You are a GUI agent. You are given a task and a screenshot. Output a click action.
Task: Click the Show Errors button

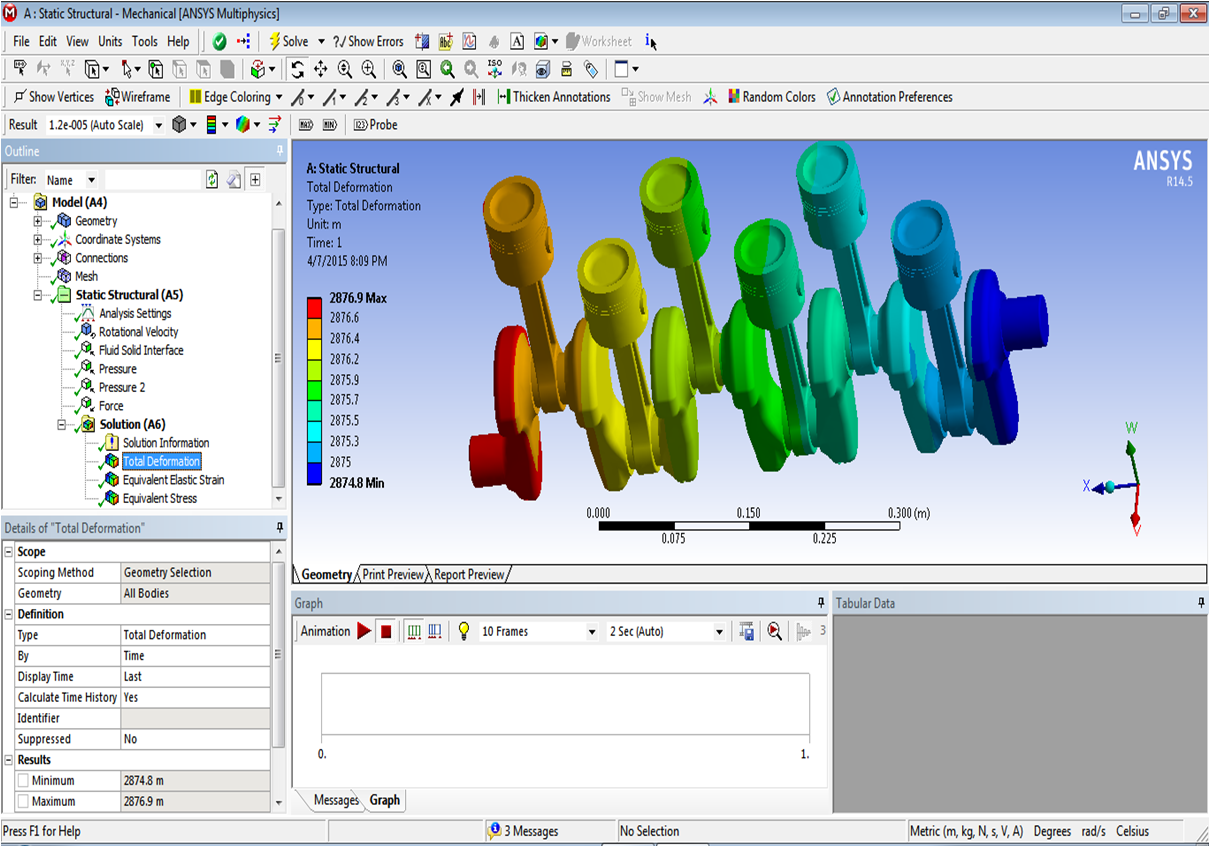point(369,42)
